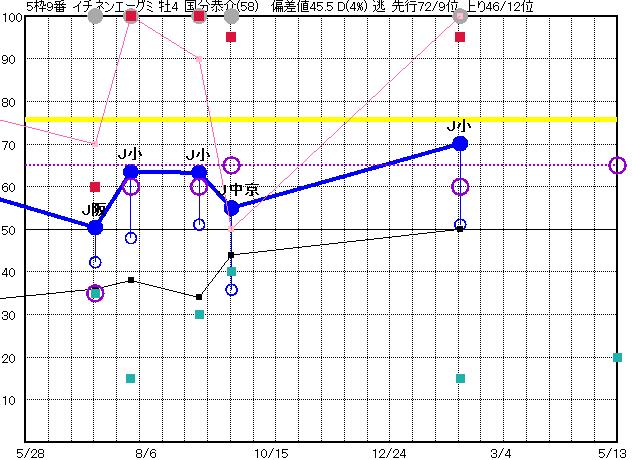The width and height of the screenshot is (632, 460).
Task: Select the gray circle at top right
Action: 460,16
